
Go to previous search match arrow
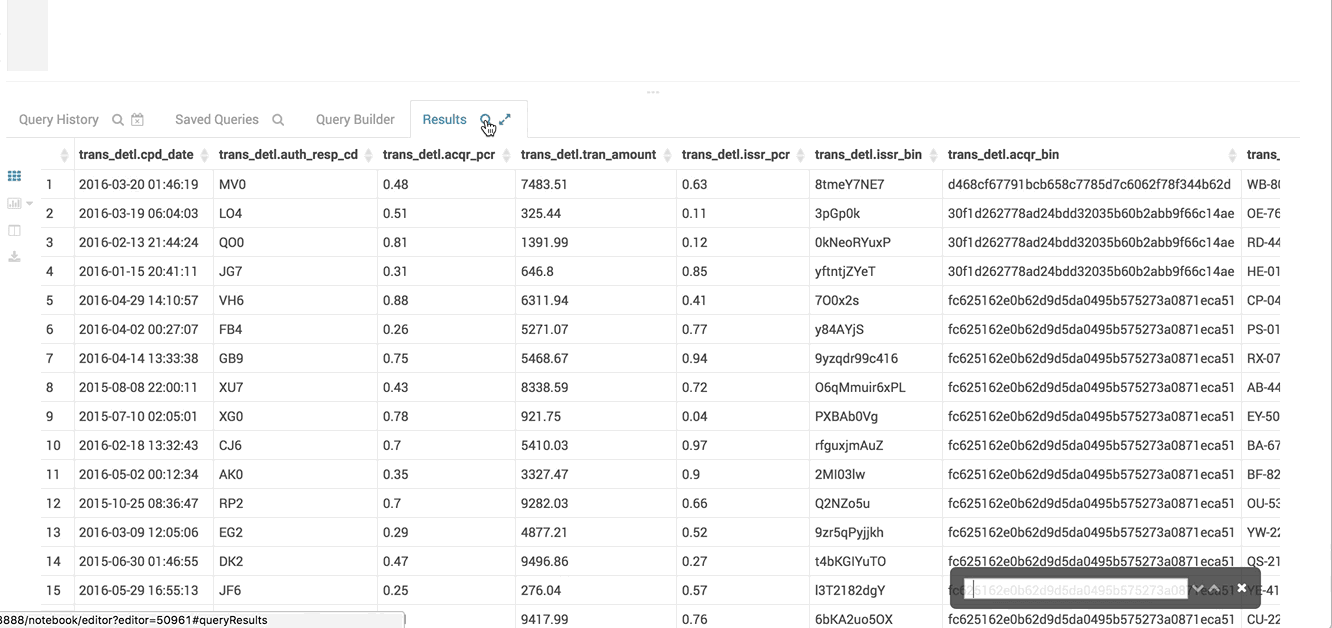(1214, 588)
